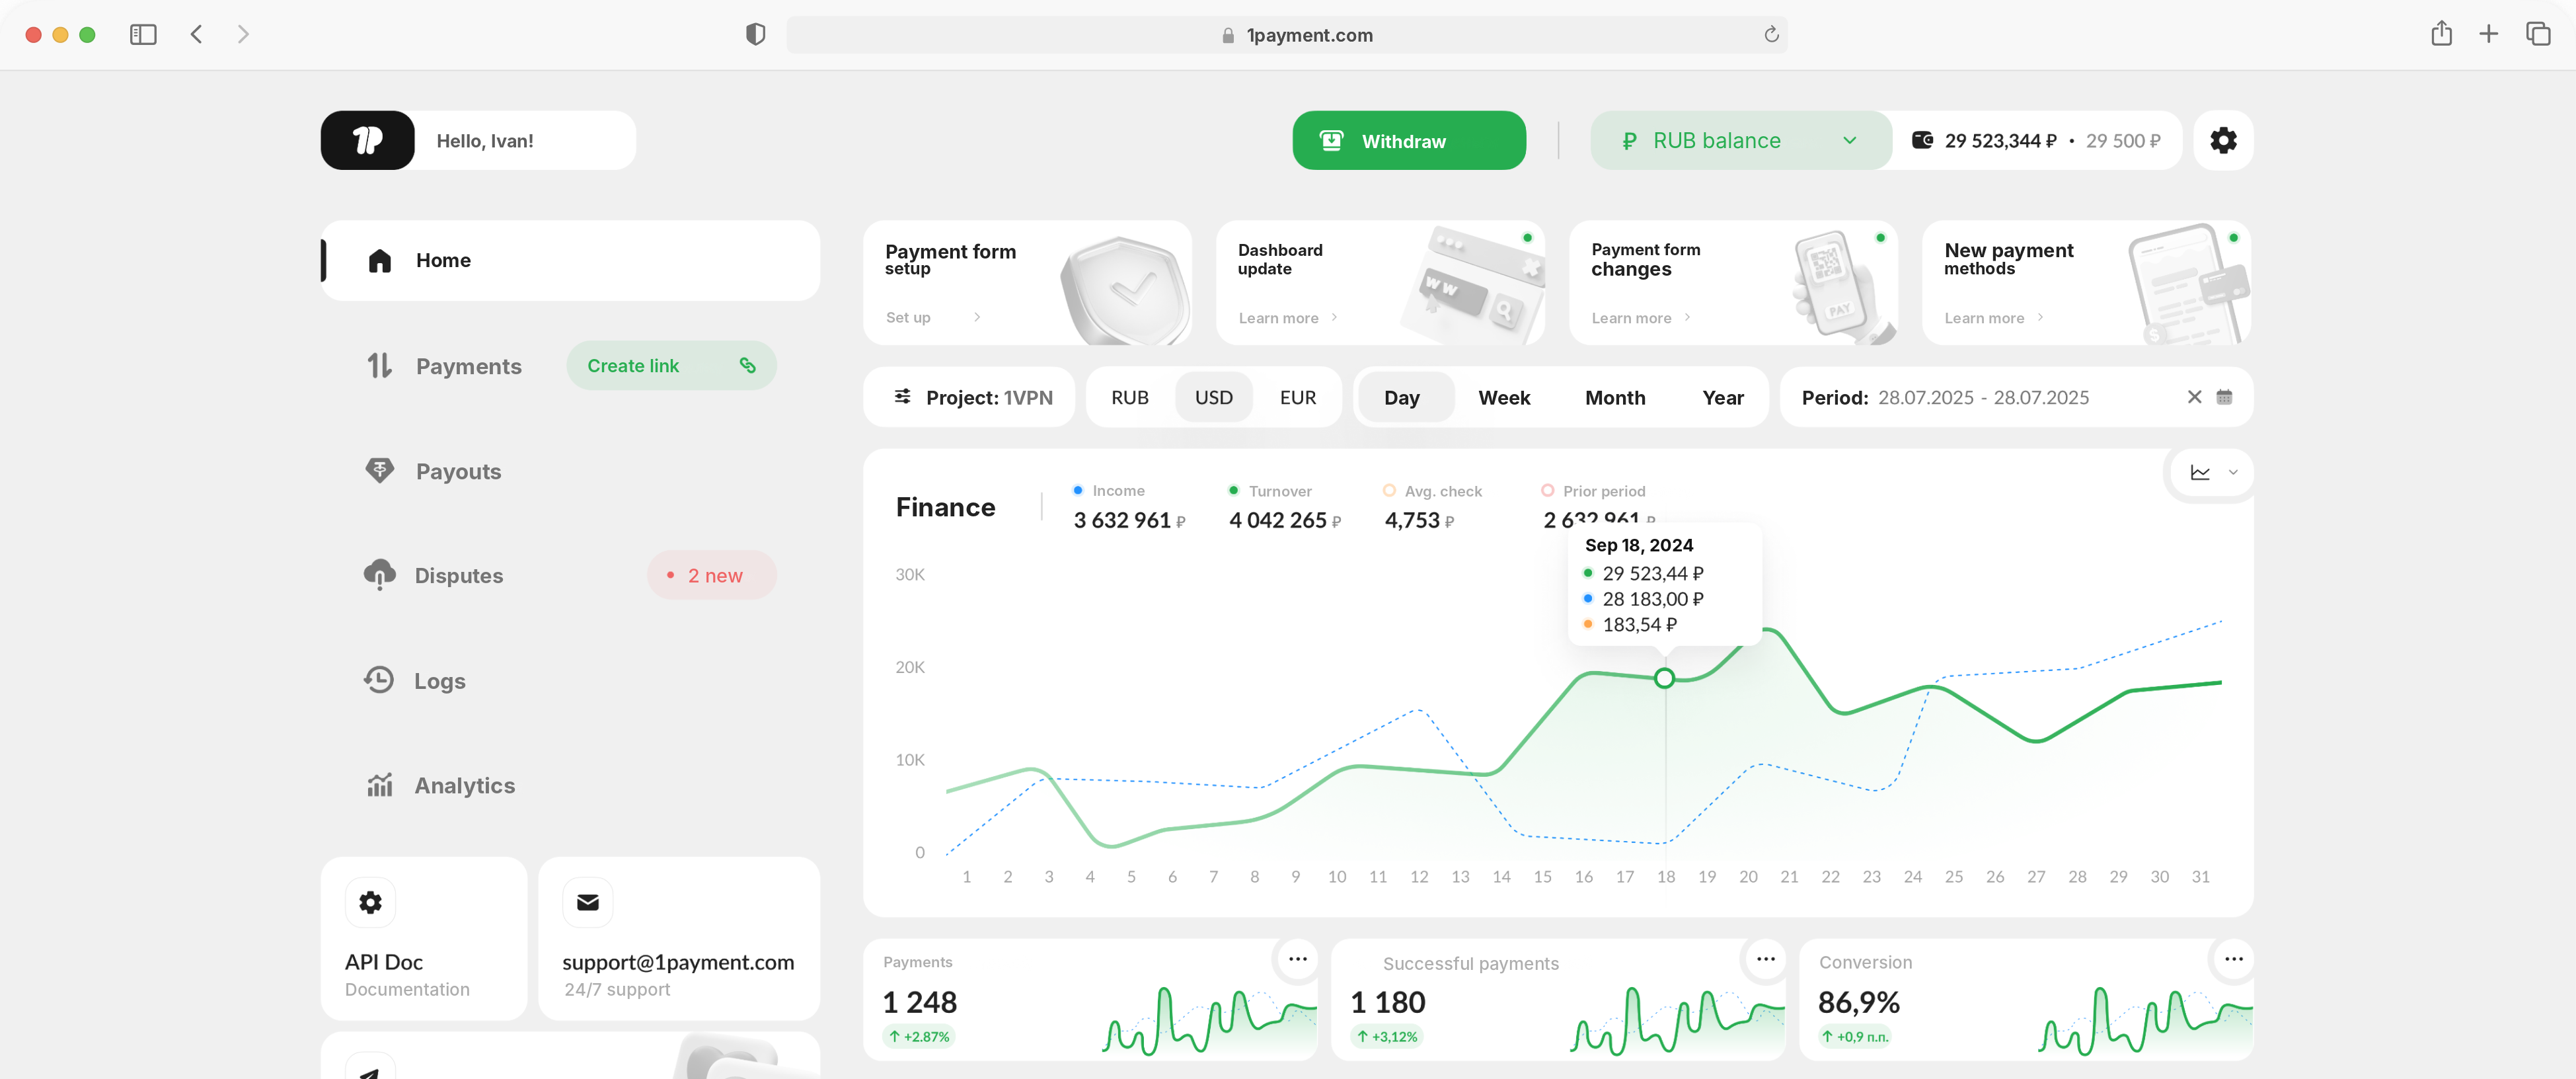The height and width of the screenshot is (1079, 2576).
Task: Open settings via gear icon top right
Action: 2223,140
